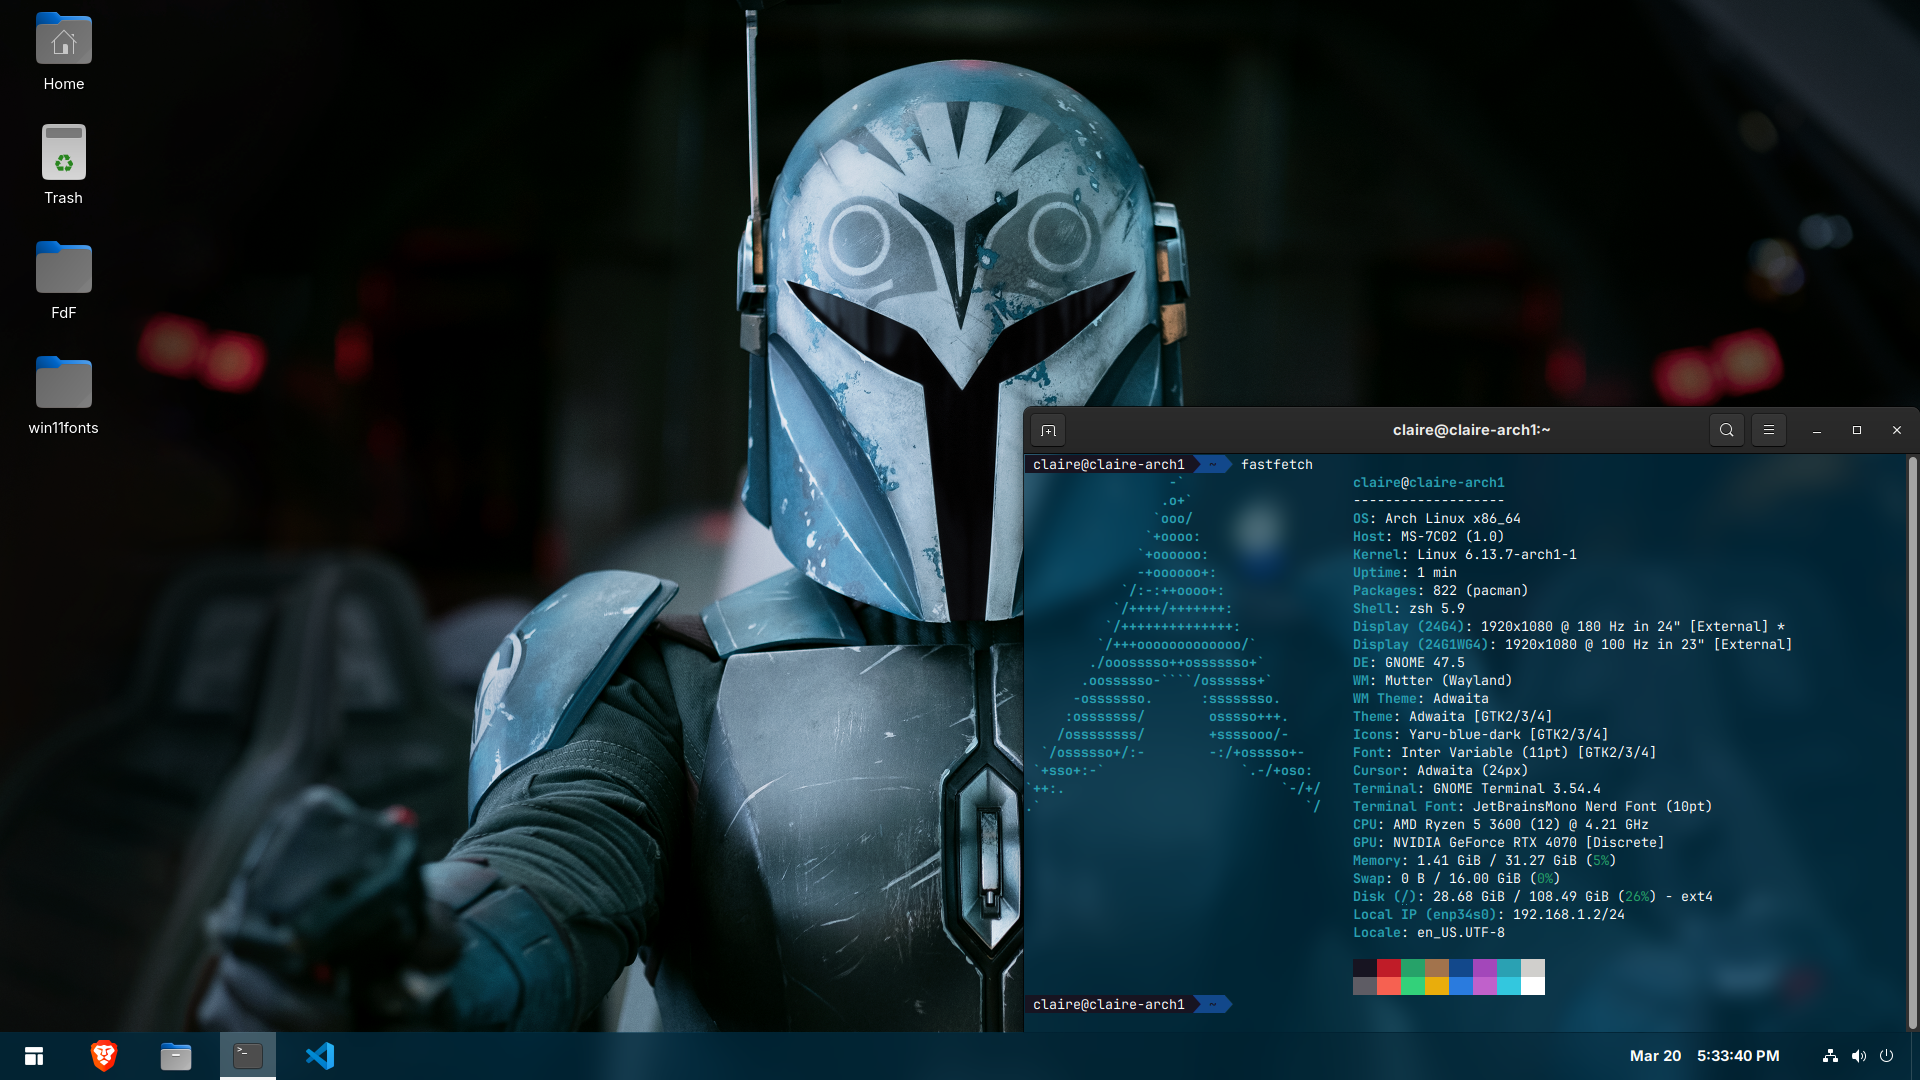Viewport: 1920px width, 1080px height.
Task: Click the Terminal icon in taskbar
Action: 247,1056
